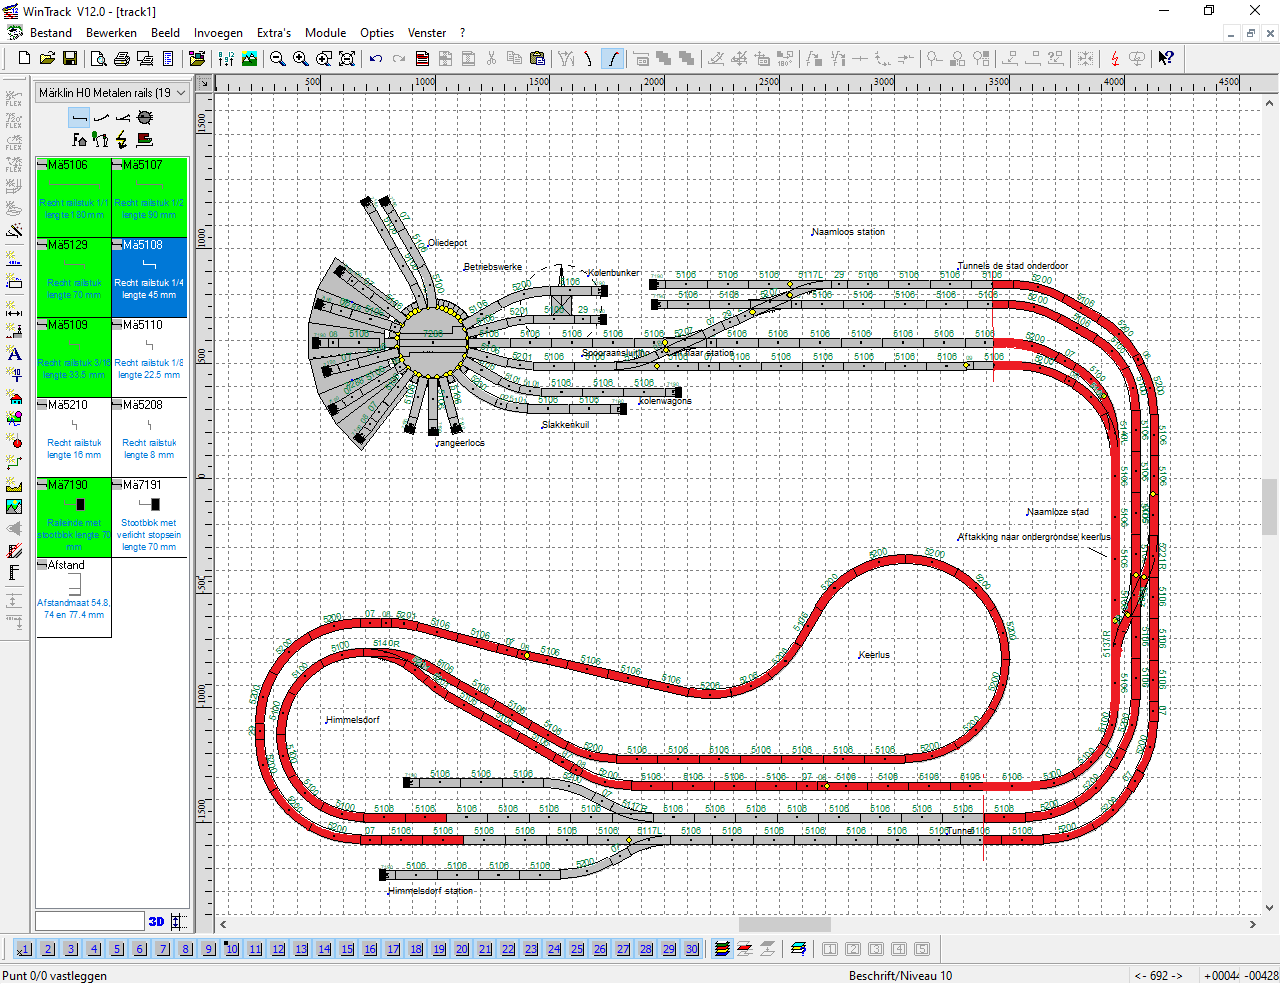Create a new track plan file
Viewport: 1280px width, 984px height.
tap(25, 59)
